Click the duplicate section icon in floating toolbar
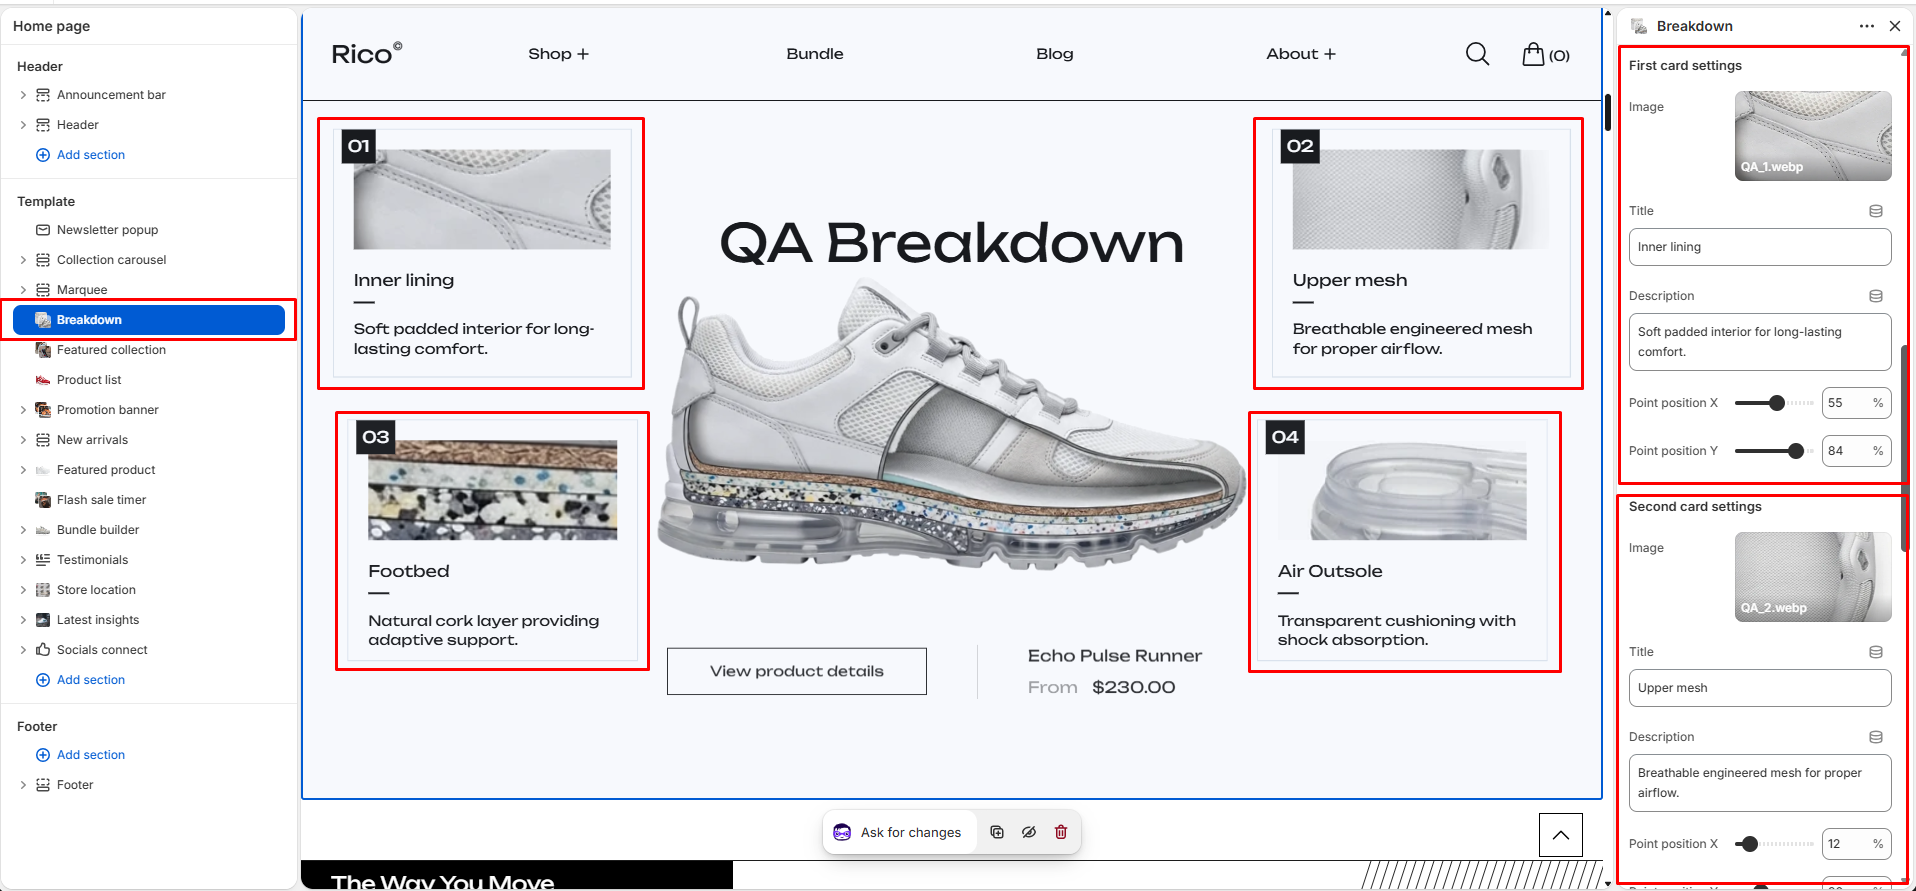 tap(997, 832)
